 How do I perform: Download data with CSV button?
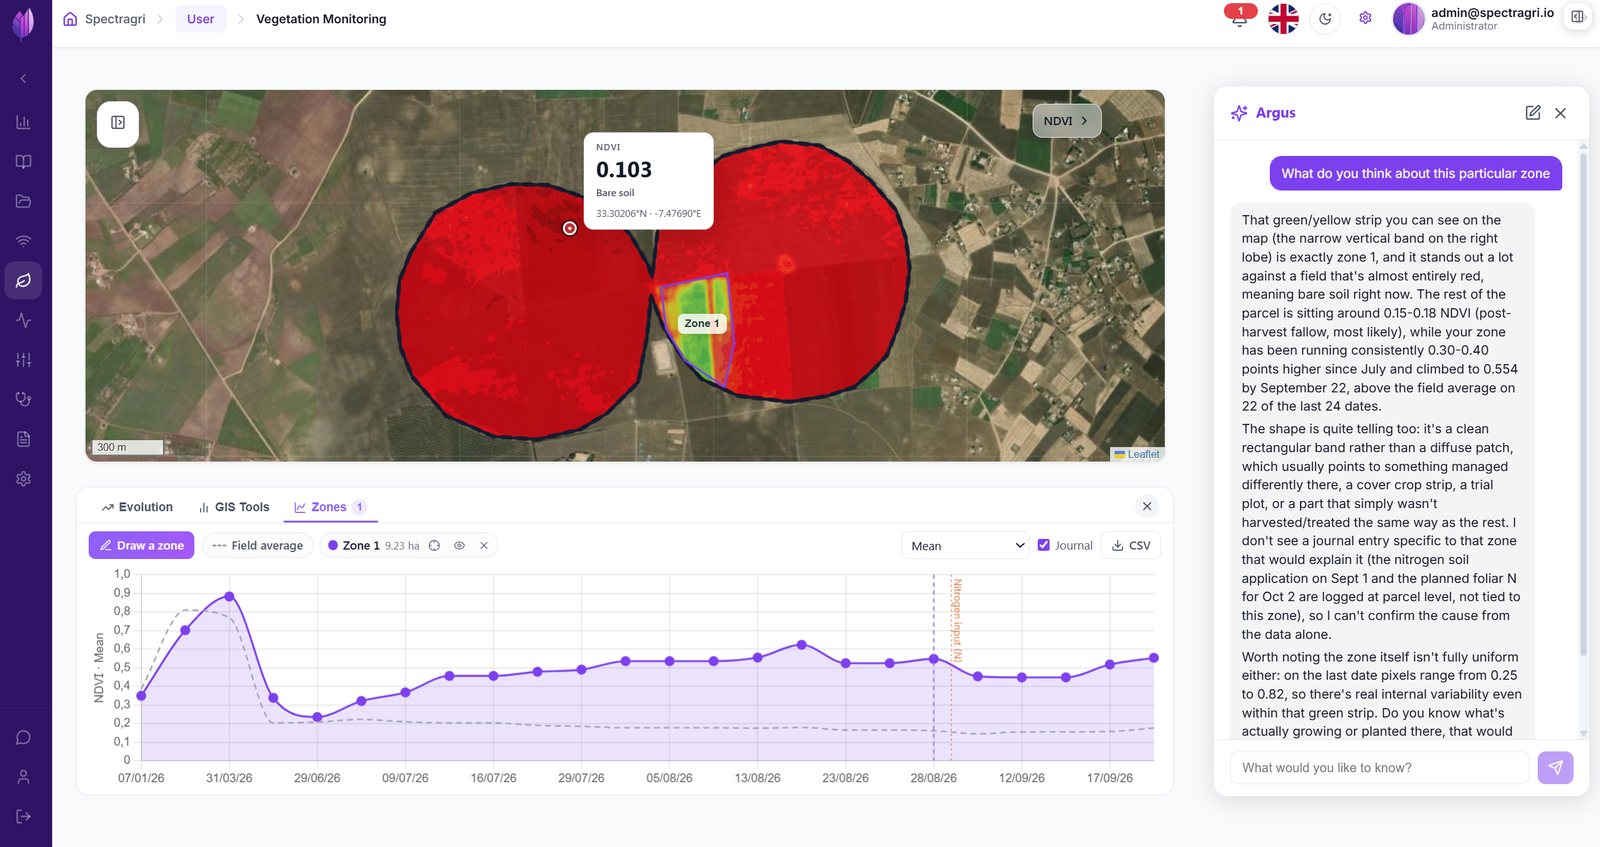coord(1131,546)
